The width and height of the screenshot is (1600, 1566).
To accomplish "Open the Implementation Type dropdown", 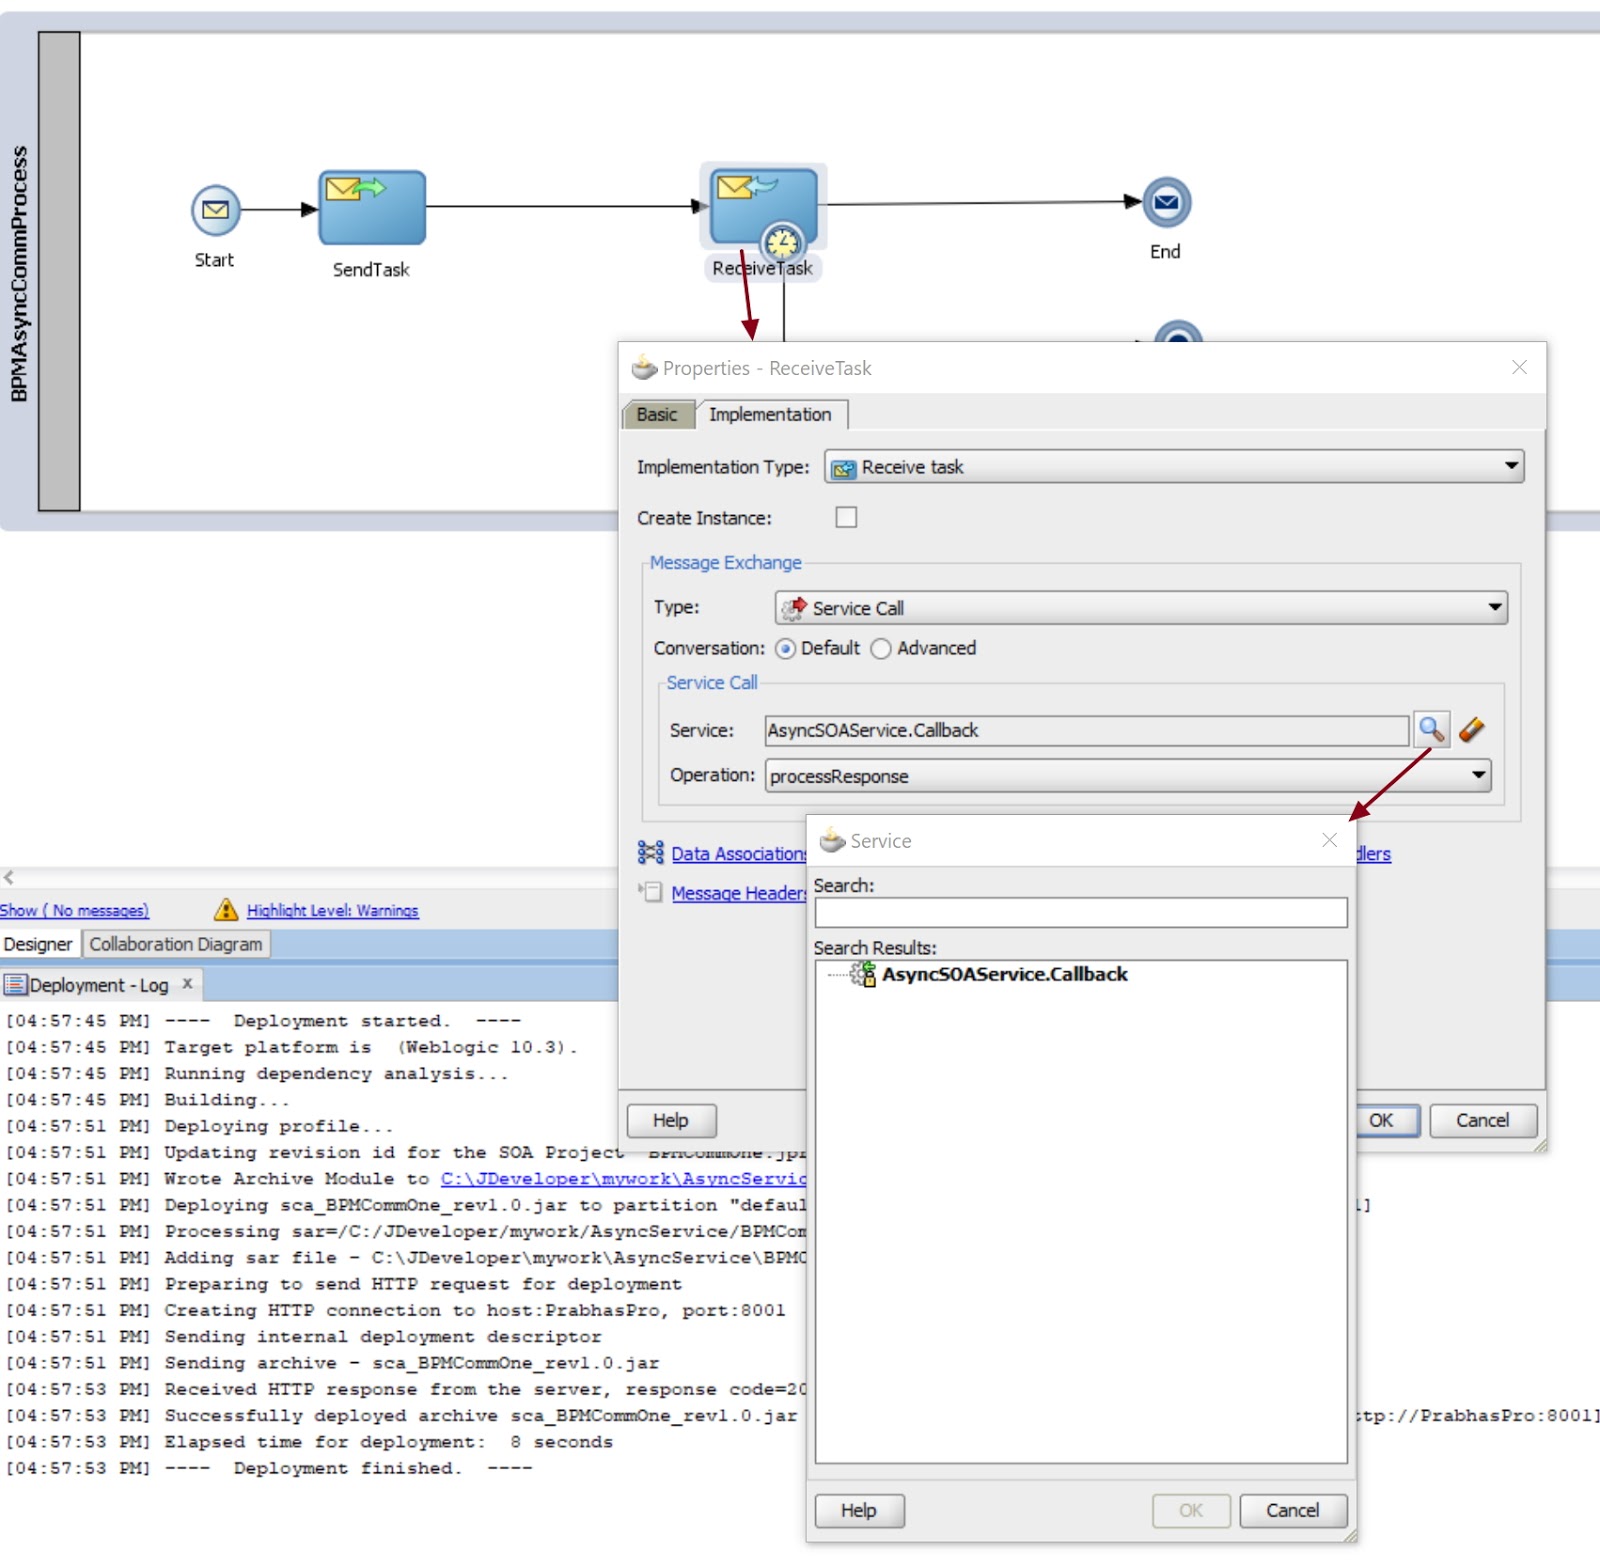I will click(x=1174, y=466).
